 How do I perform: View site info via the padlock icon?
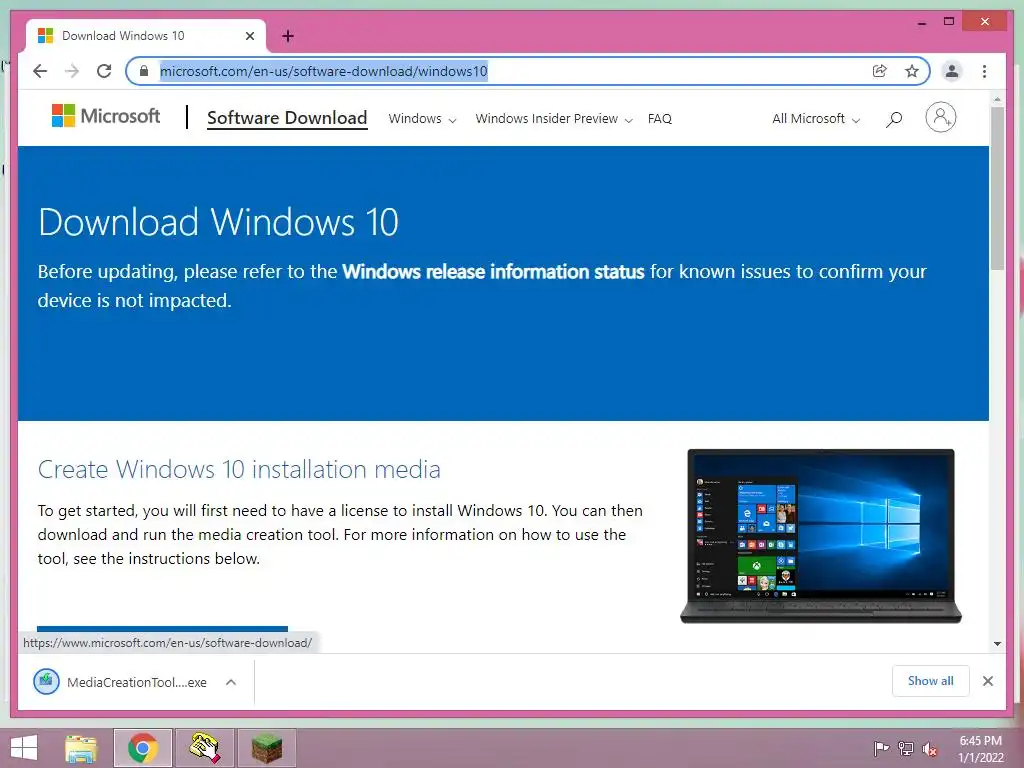[x=144, y=71]
